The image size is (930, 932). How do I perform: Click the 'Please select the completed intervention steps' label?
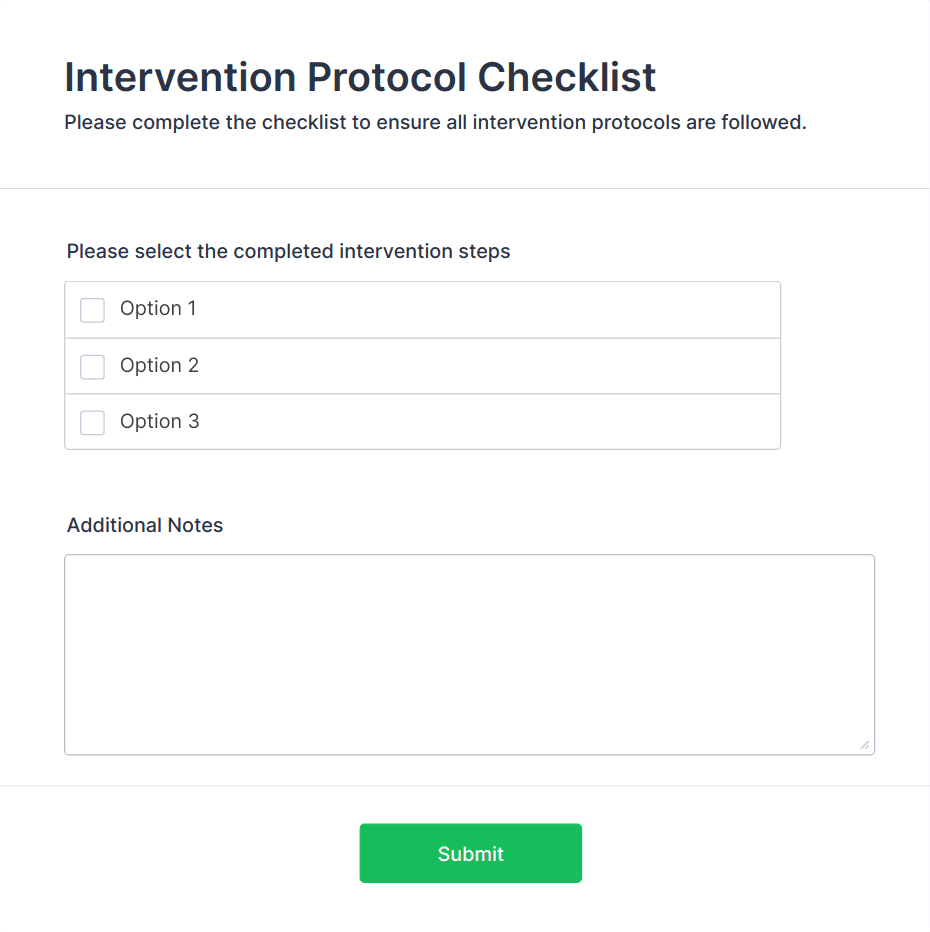click(288, 251)
